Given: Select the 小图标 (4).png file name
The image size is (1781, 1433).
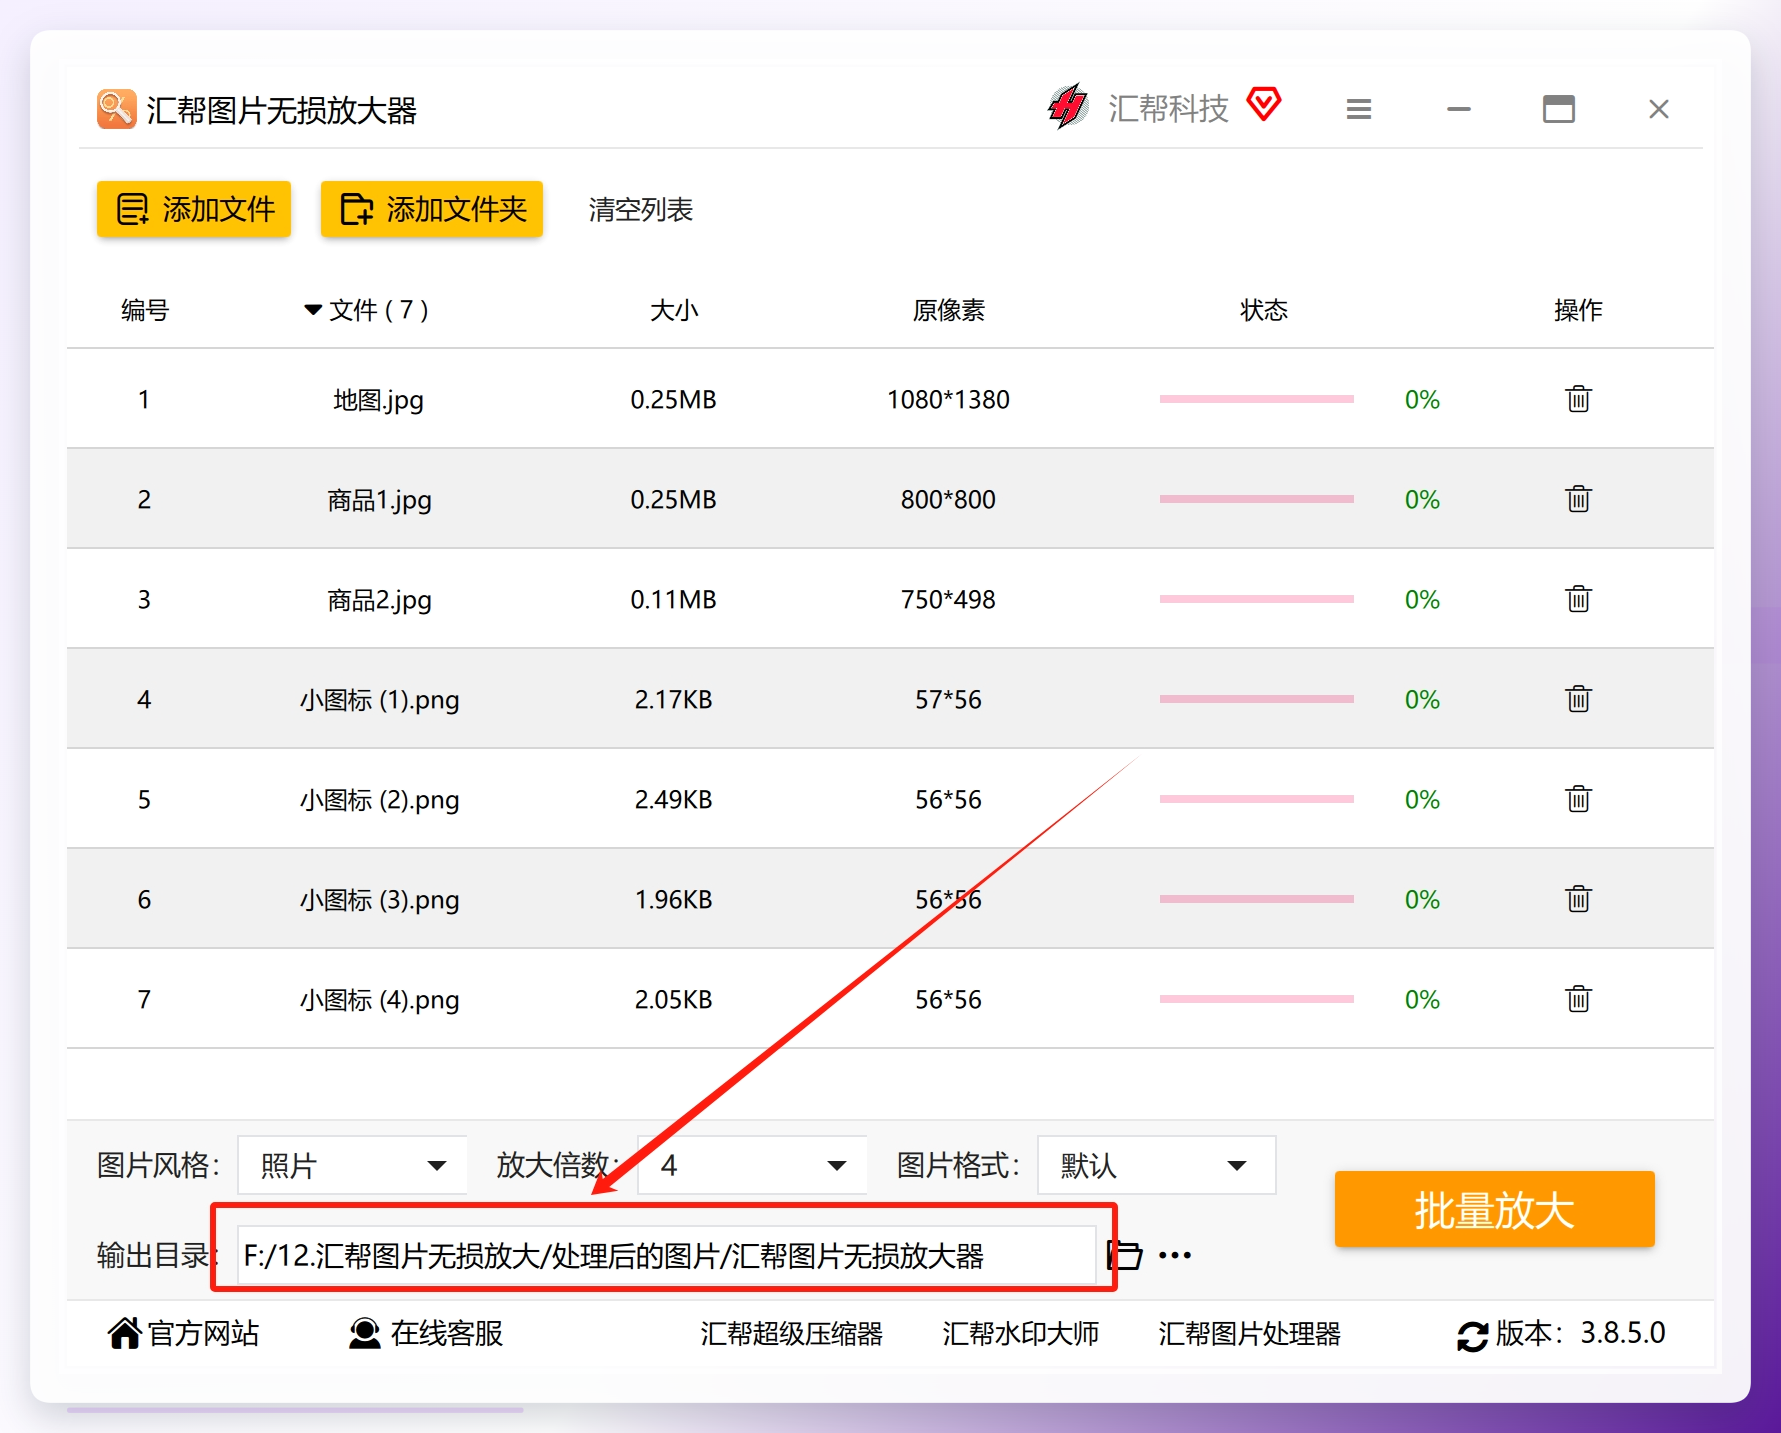Looking at the screenshot, I should point(379,1000).
